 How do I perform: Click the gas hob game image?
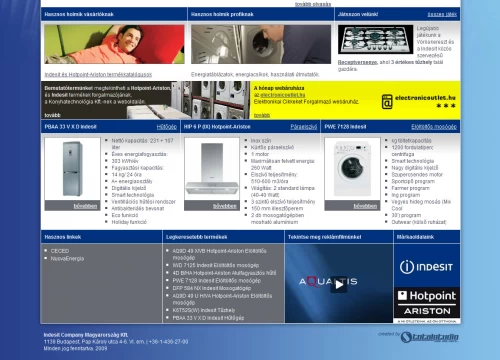click(376, 39)
